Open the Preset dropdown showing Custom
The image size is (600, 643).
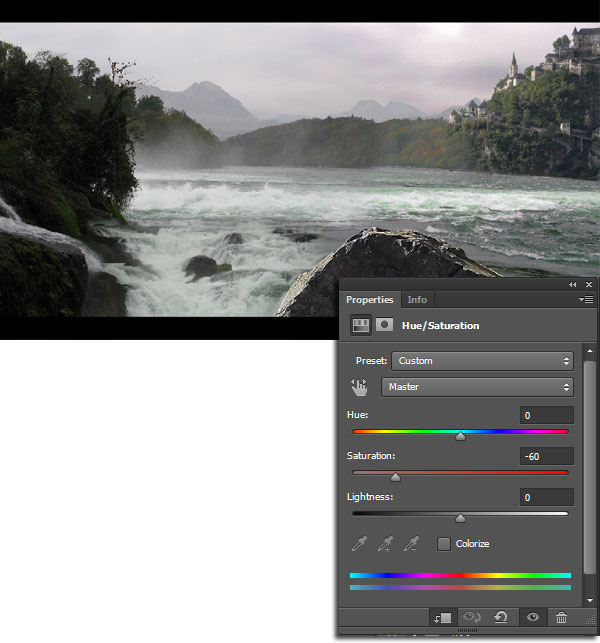coord(481,361)
